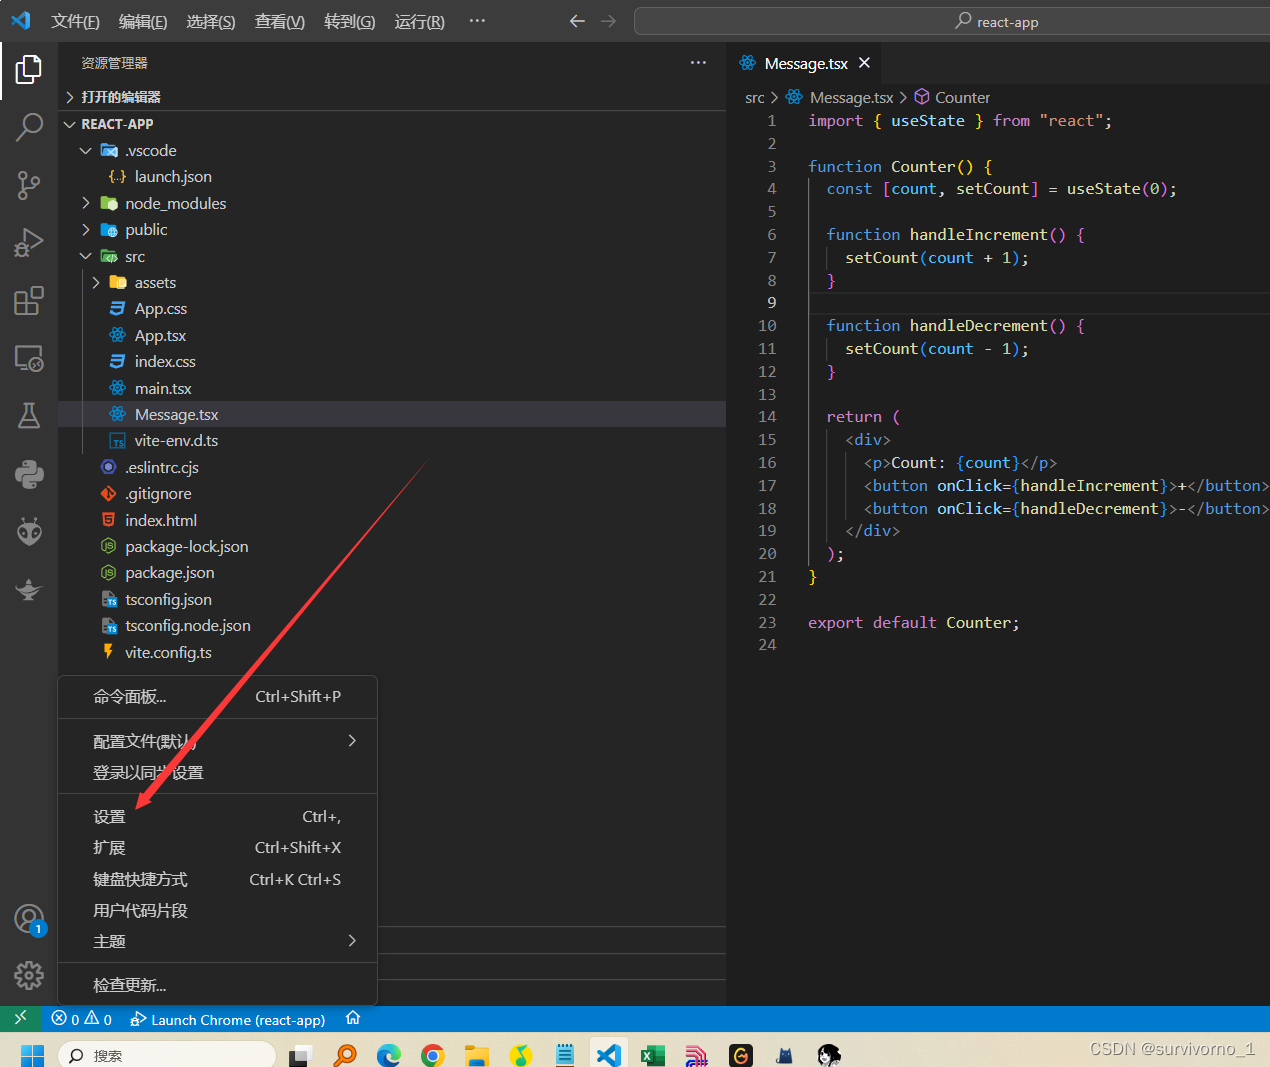The image size is (1270, 1067).
Task: Open Keyboard Shortcuts menu entry
Action: [x=217, y=879]
